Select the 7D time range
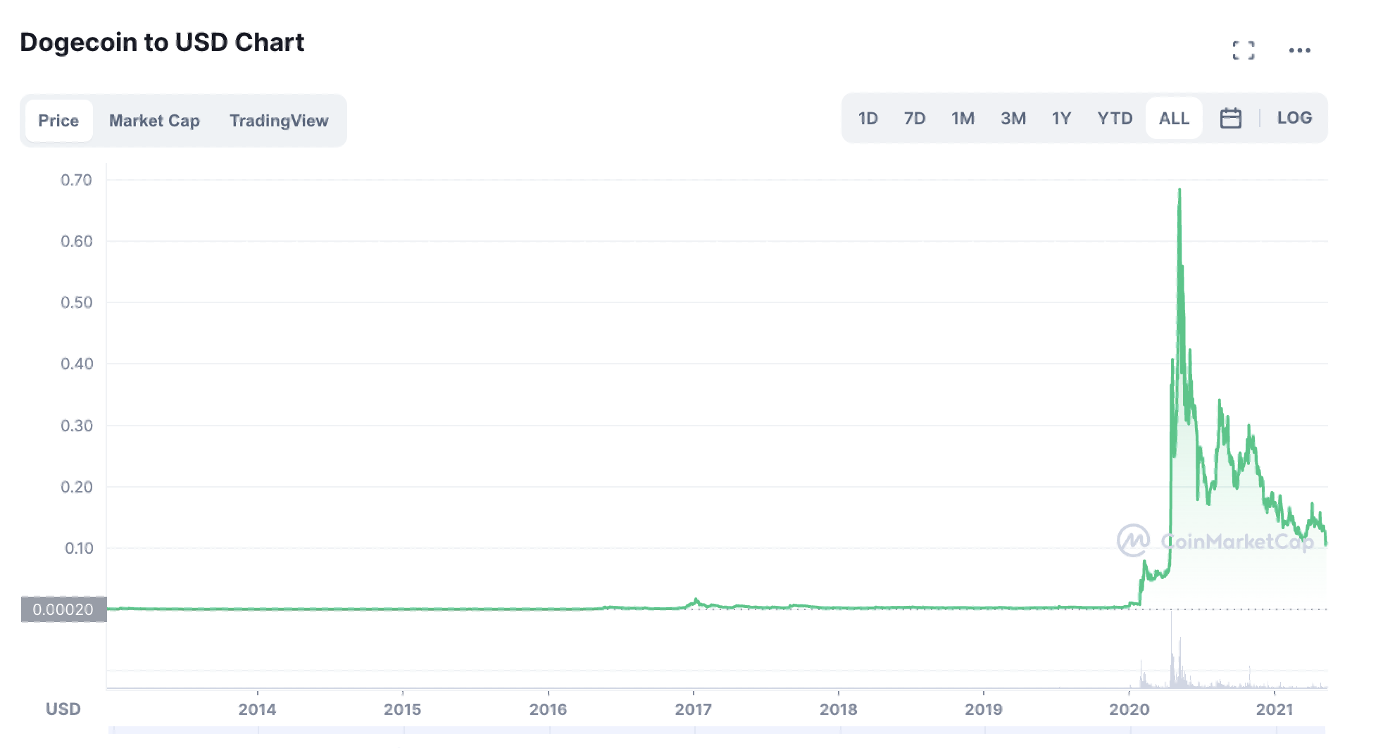This screenshot has height=748, width=1388. point(915,118)
